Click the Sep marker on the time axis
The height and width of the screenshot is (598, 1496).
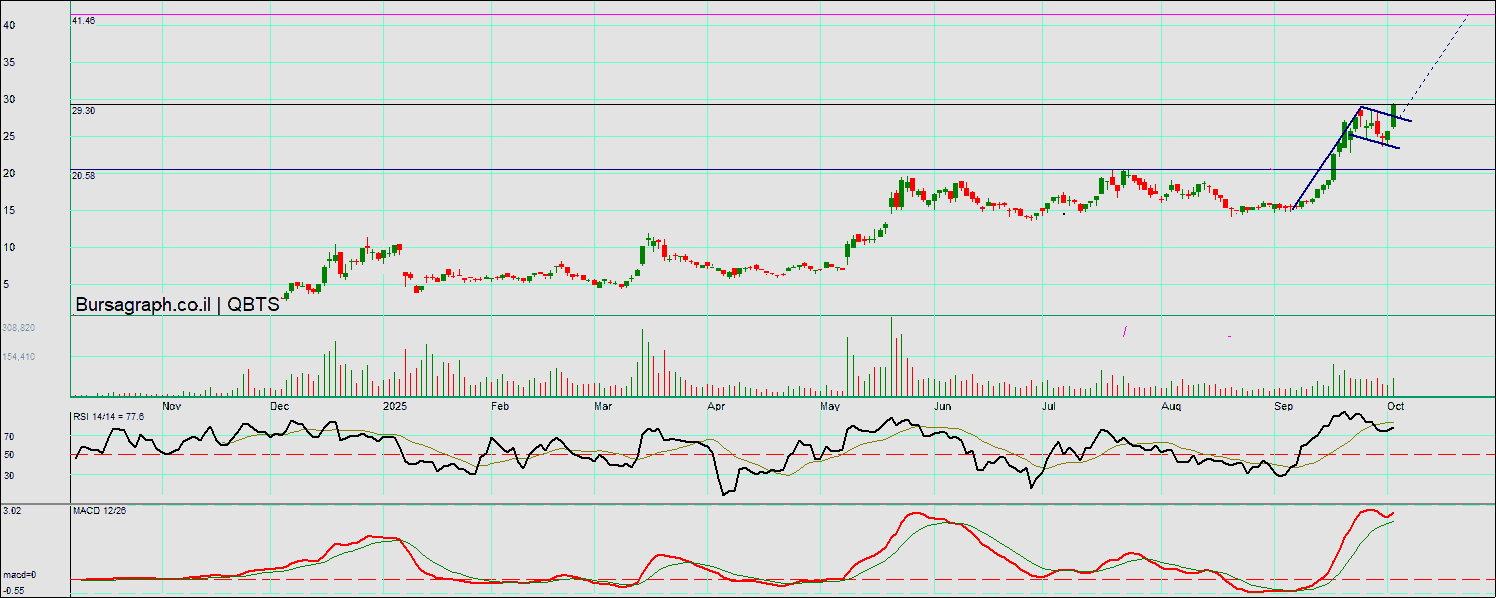1282,407
